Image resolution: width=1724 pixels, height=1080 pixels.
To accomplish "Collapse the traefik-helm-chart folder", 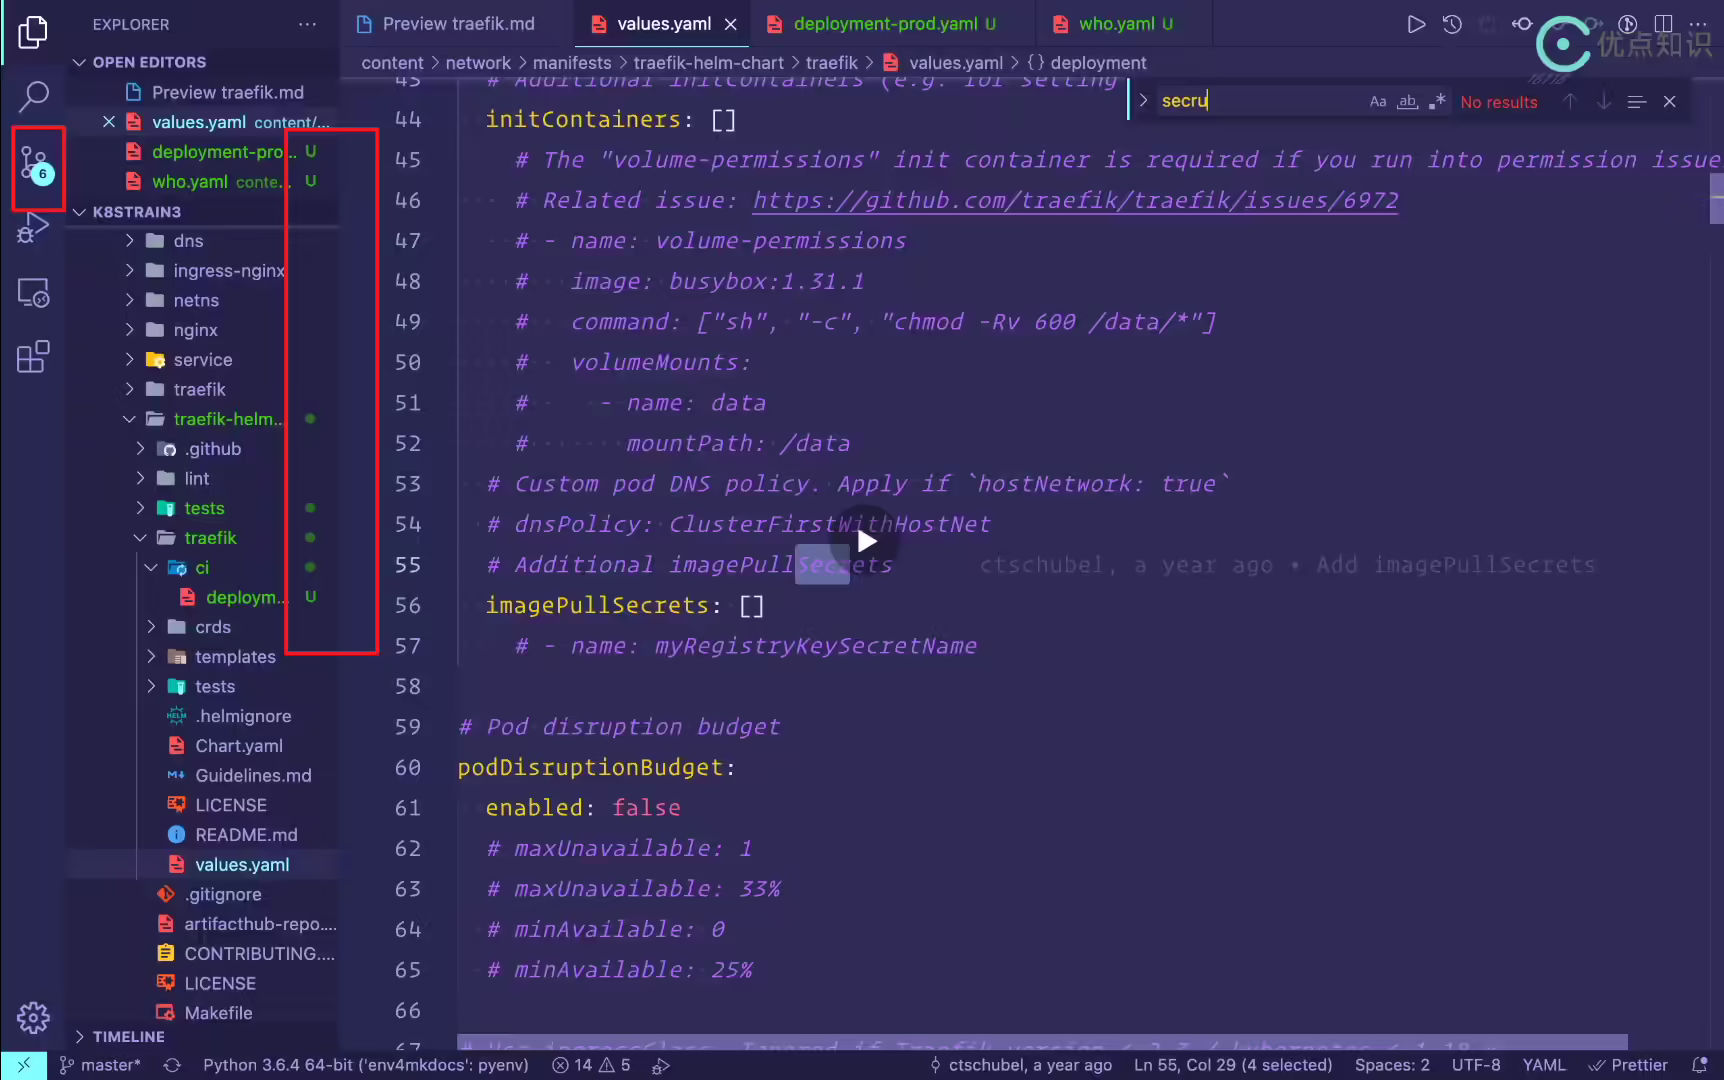I will point(130,419).
